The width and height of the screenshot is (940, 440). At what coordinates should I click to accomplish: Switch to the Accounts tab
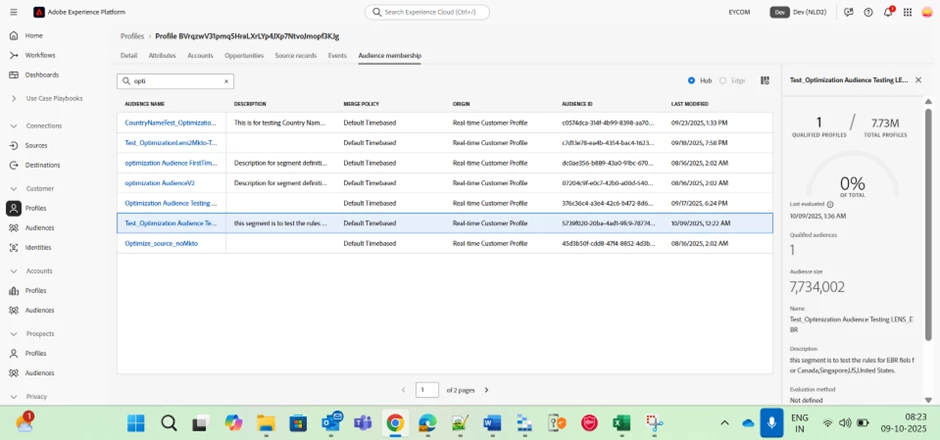pyautogui.click(x=200, y=55)
